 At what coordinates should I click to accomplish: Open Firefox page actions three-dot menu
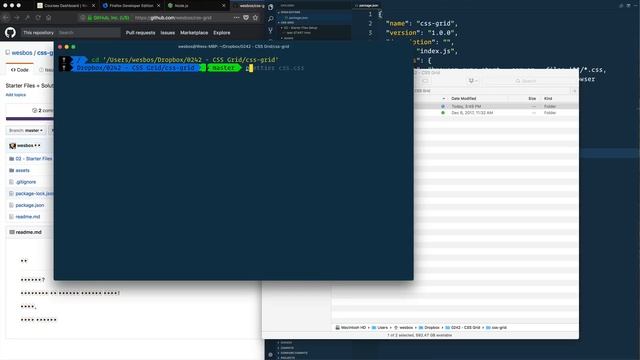236,18
